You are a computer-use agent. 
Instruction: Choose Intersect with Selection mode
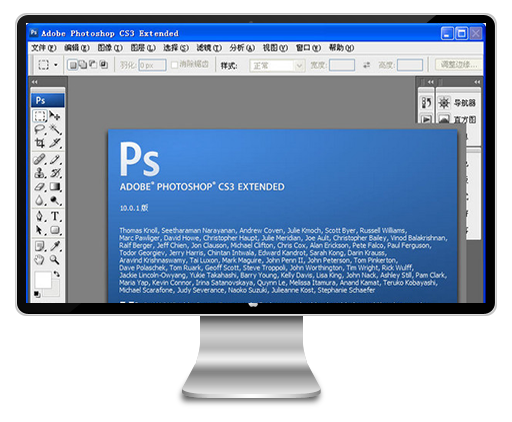[x=104, y=65]
